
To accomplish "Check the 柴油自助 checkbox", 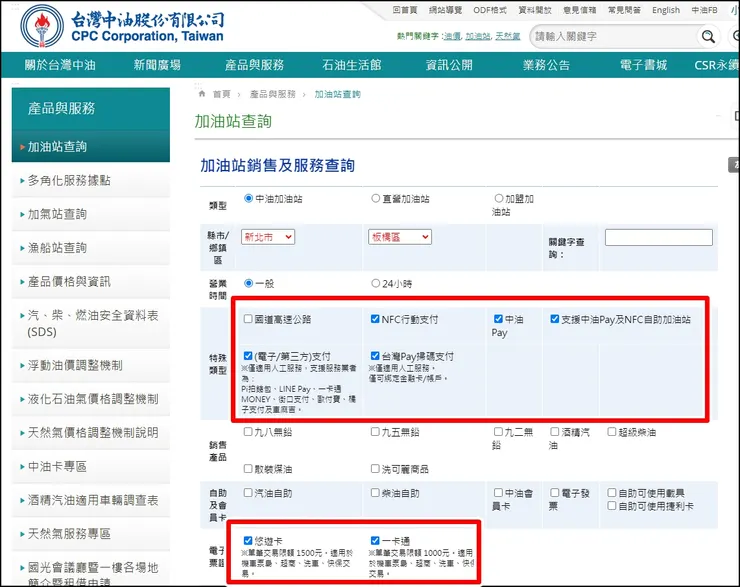I will point(375,493).
